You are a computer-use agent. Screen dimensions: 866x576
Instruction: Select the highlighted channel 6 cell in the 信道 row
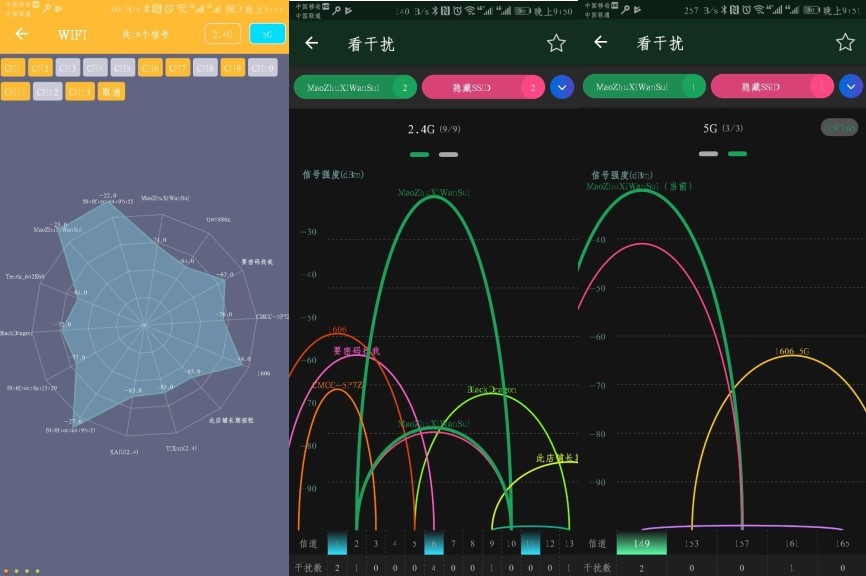click(434, 543)
